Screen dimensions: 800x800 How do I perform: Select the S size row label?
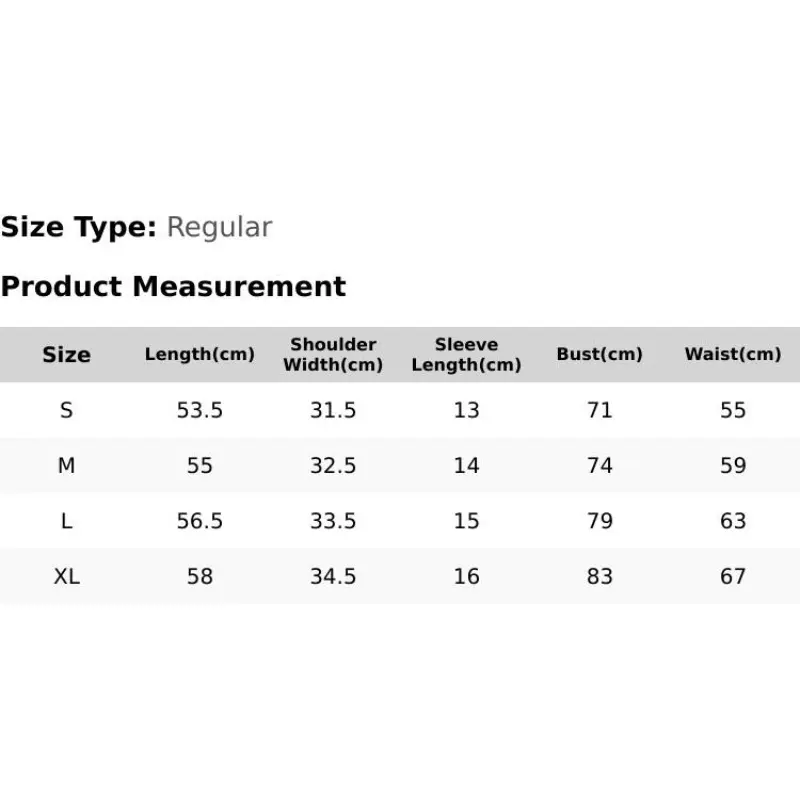66,410
